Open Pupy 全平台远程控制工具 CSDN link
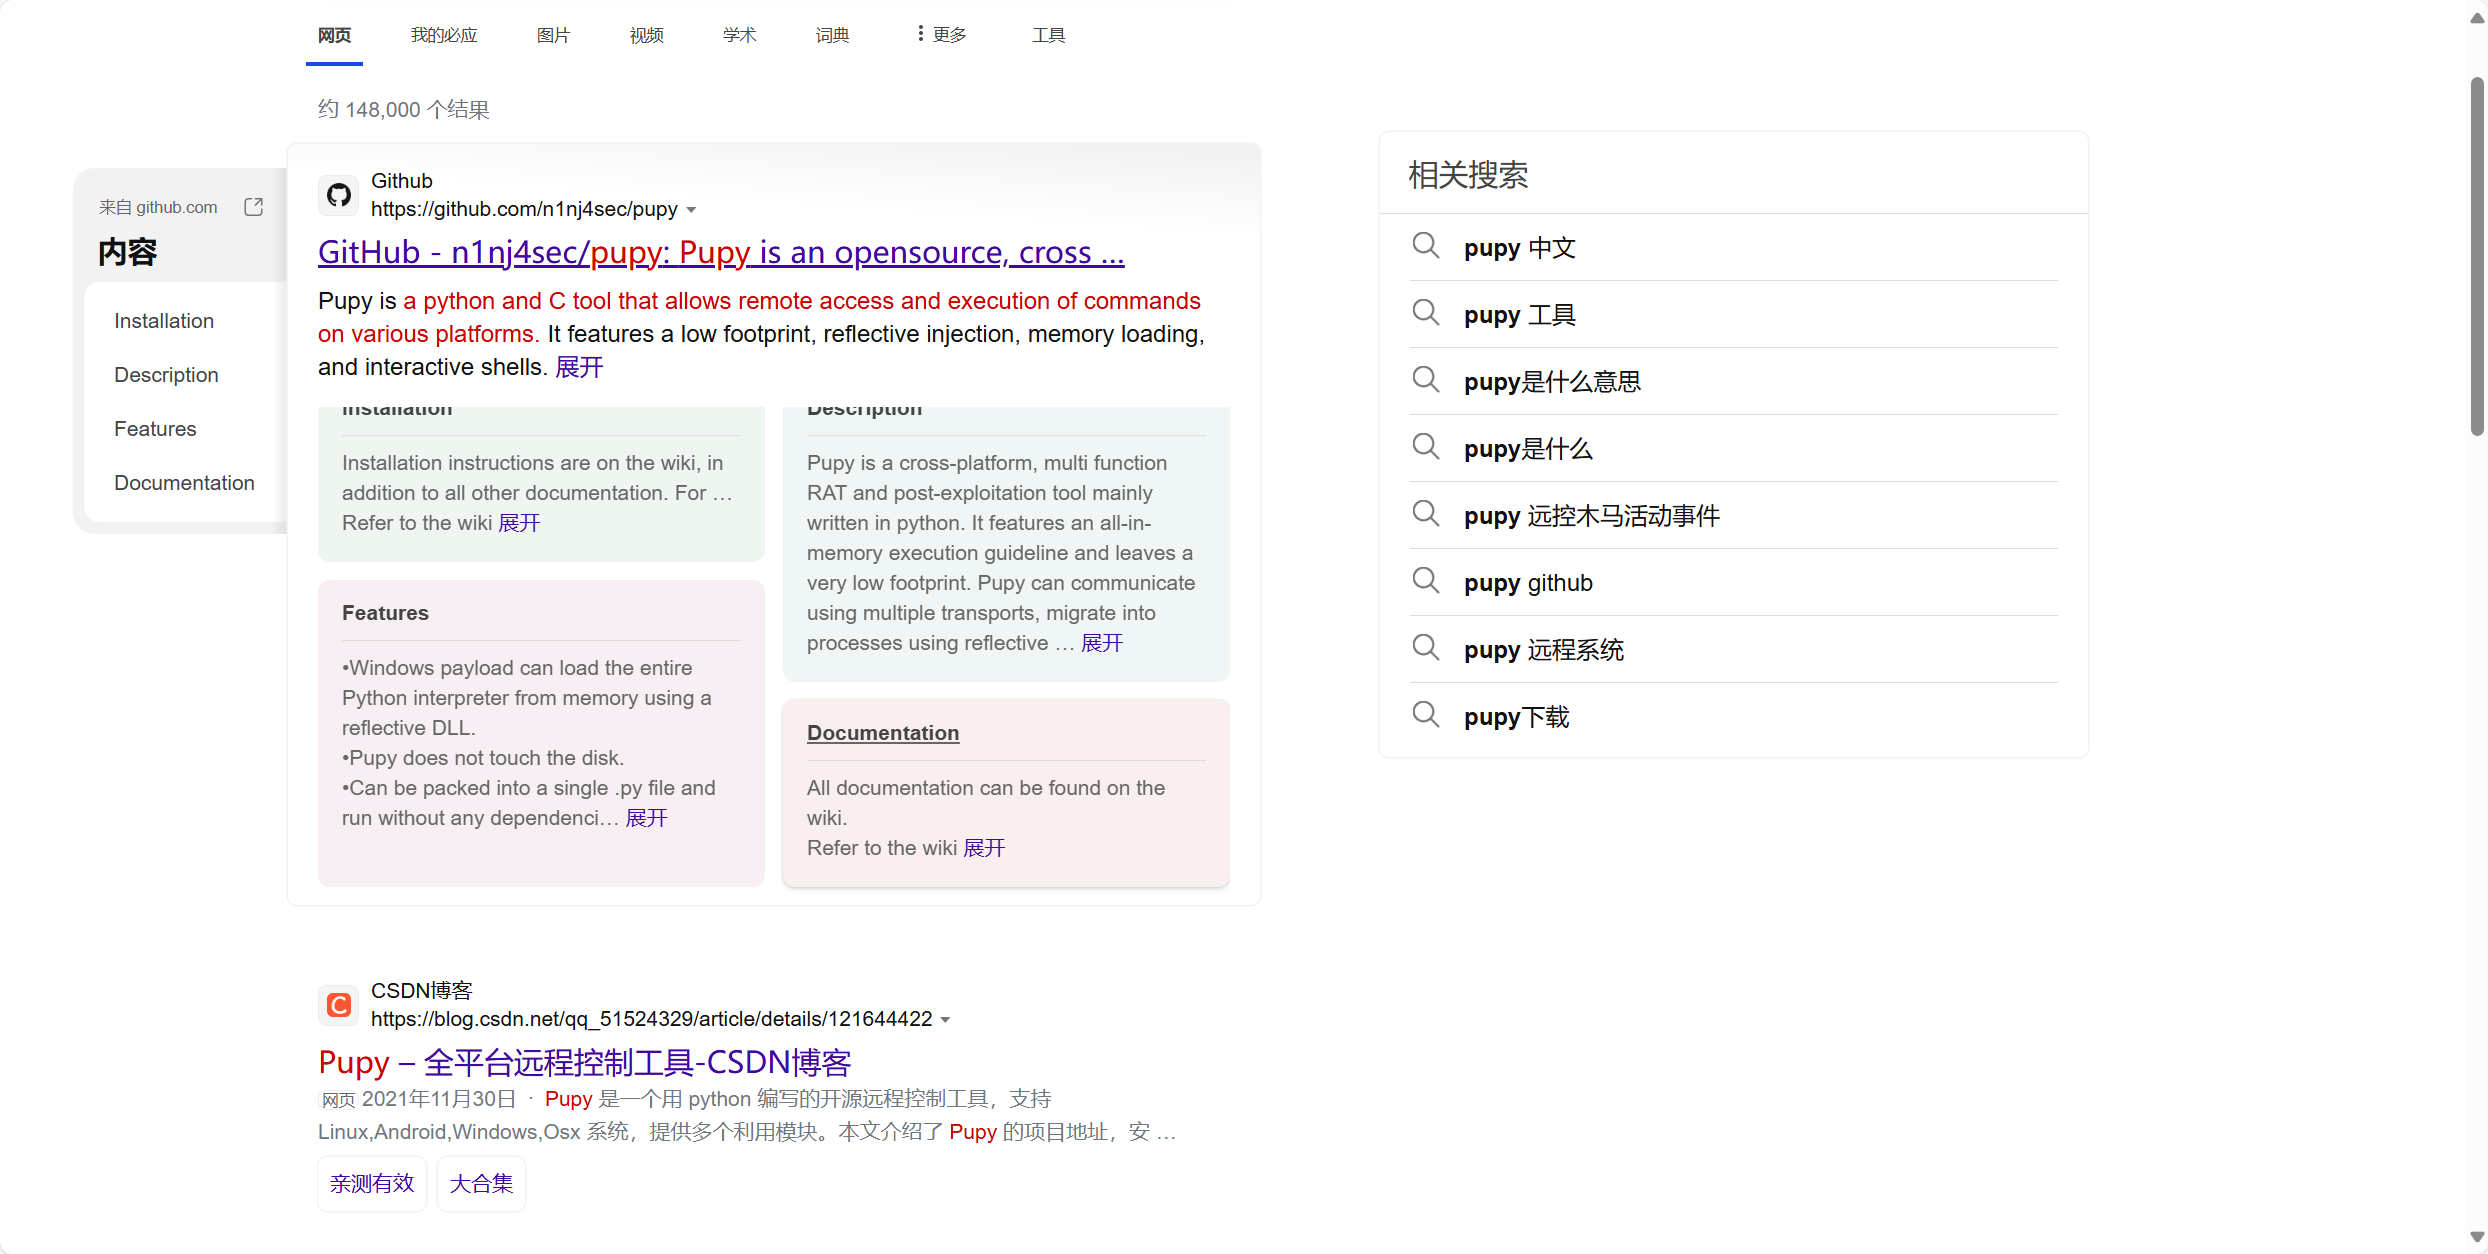2488x1254 pixels. (584, 1062)
